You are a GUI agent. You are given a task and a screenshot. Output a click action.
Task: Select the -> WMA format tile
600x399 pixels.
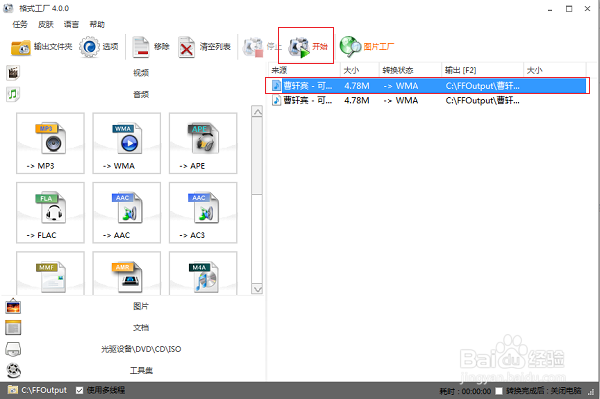tap(127, 143)
